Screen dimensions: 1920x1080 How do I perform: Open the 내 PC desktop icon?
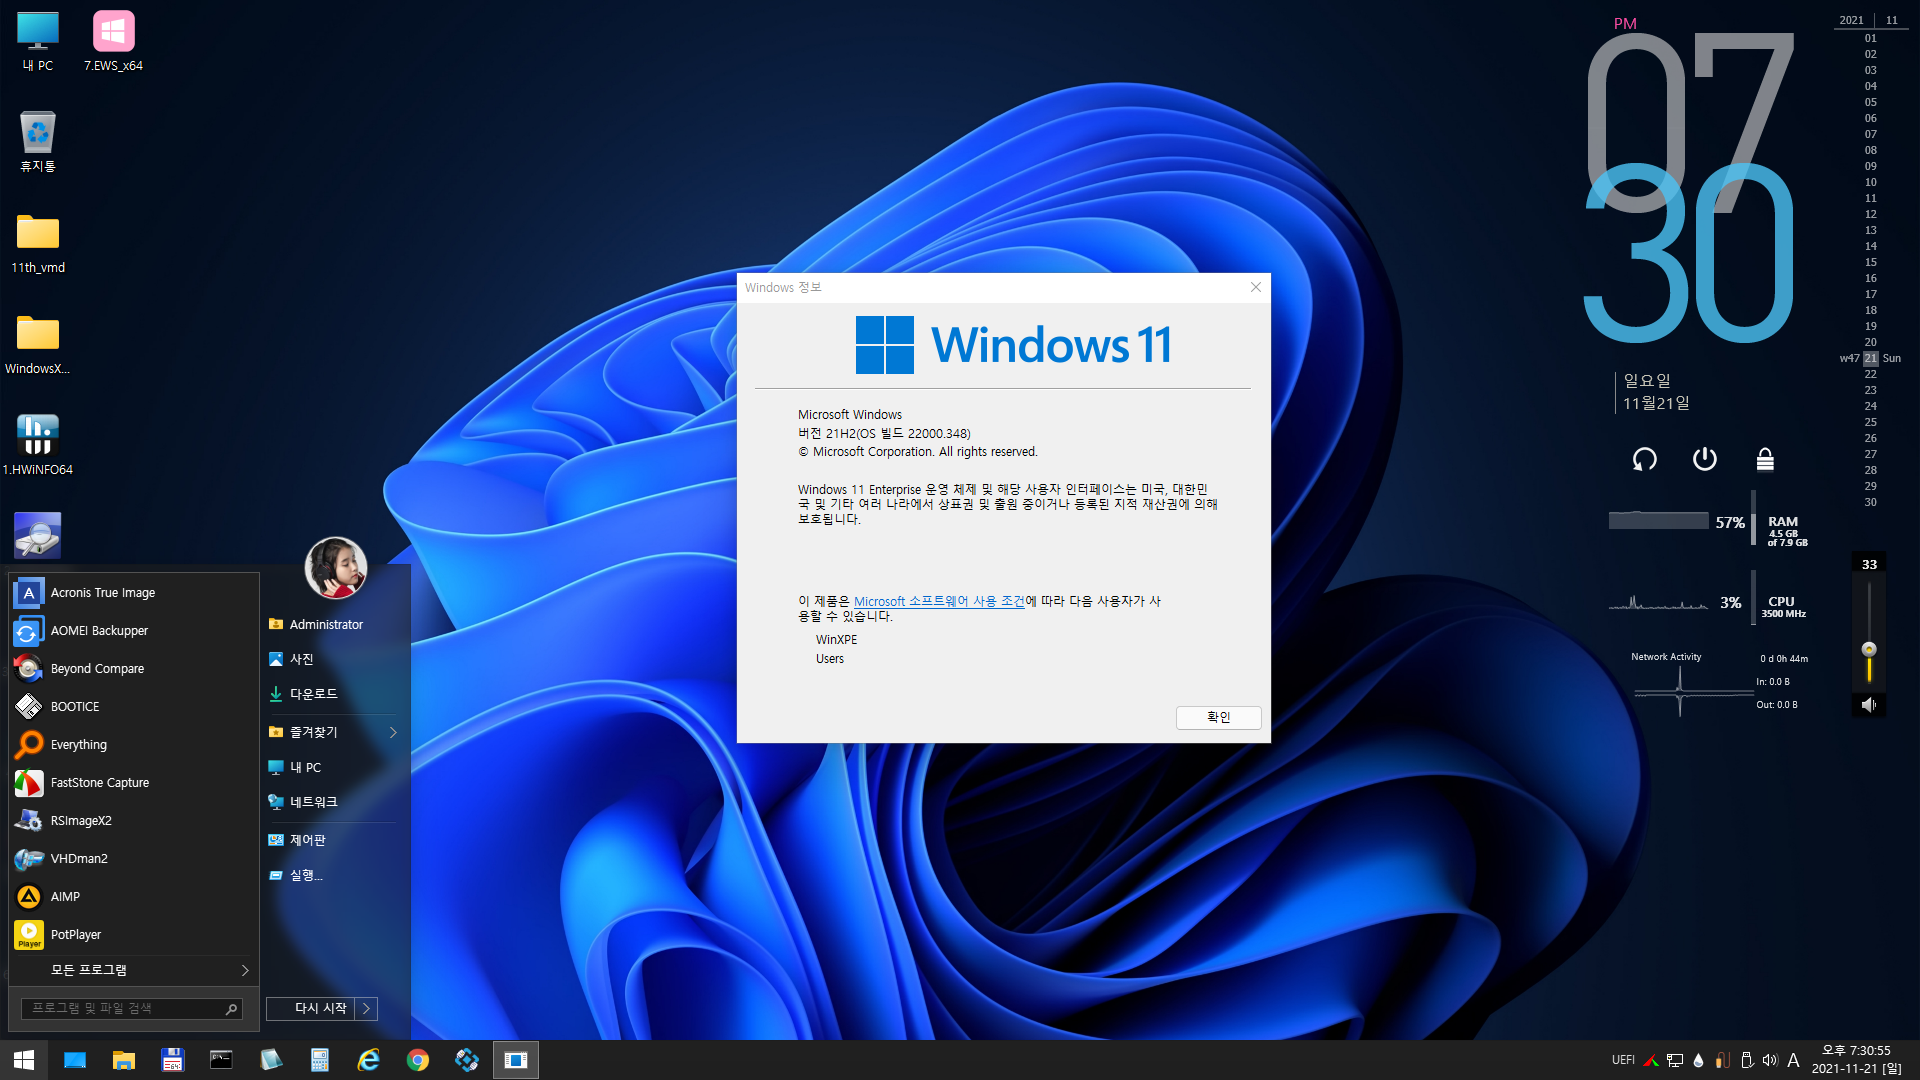pos(38,42)
